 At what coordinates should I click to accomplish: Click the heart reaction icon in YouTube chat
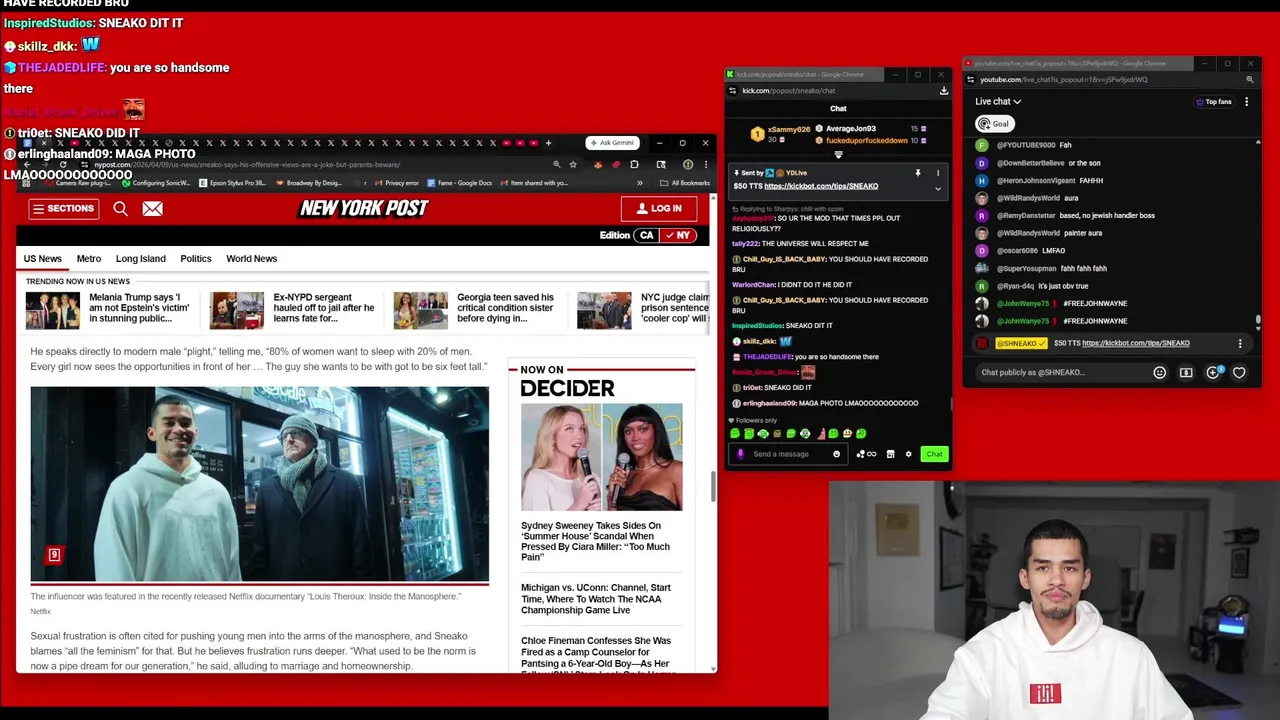[1239, 372]
